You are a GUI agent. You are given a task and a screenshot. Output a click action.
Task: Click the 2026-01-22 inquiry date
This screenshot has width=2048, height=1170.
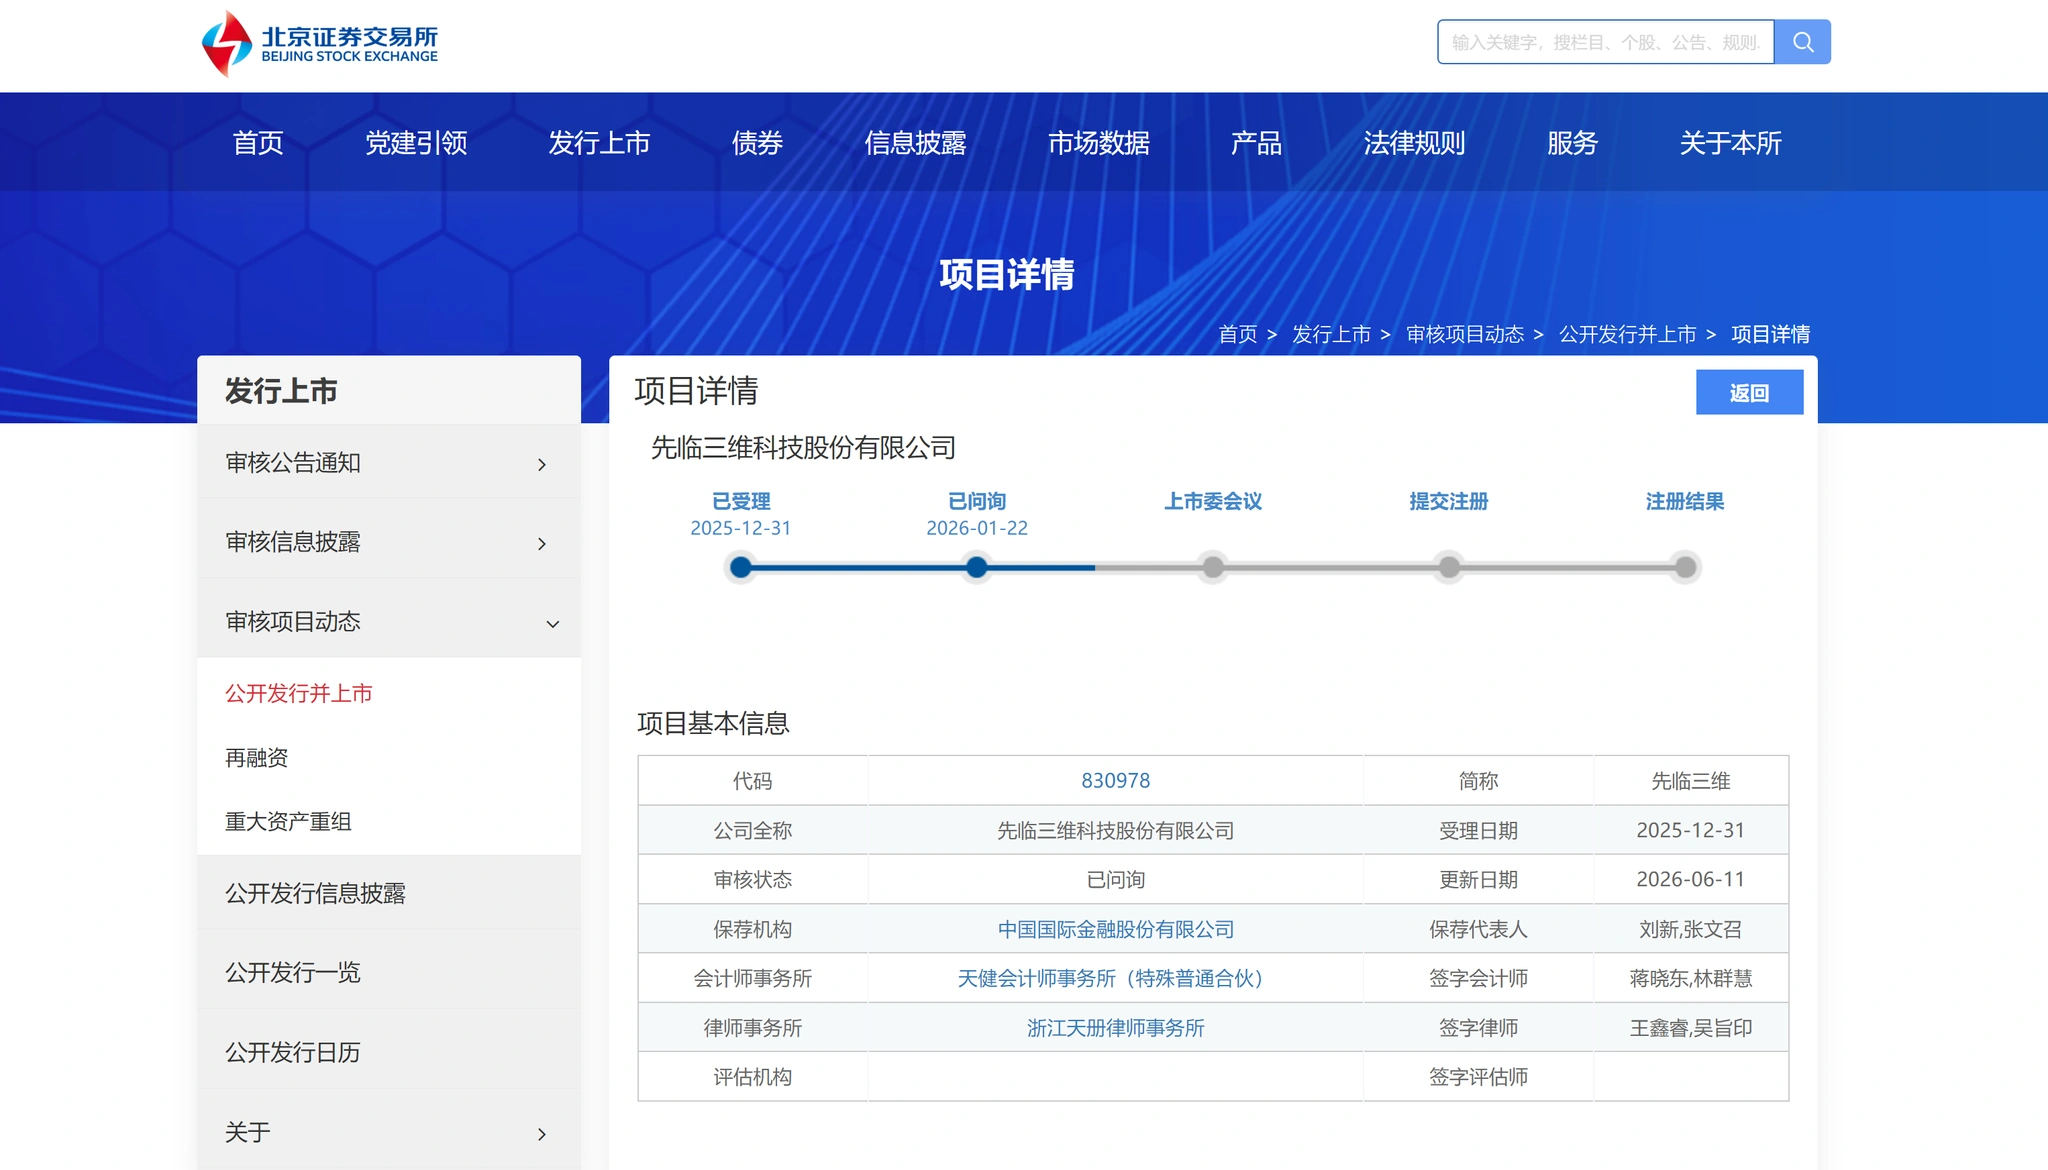point(977,528)
